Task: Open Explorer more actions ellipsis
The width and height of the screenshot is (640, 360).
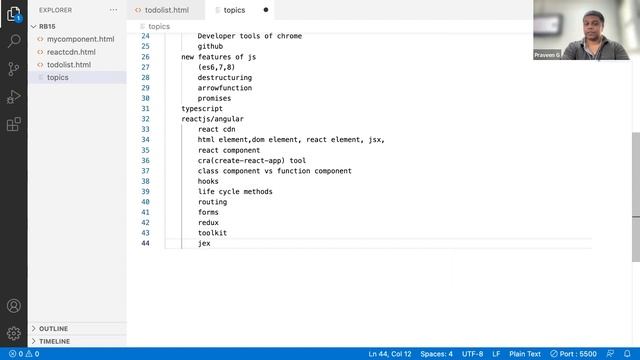Action: pos(113,10)
